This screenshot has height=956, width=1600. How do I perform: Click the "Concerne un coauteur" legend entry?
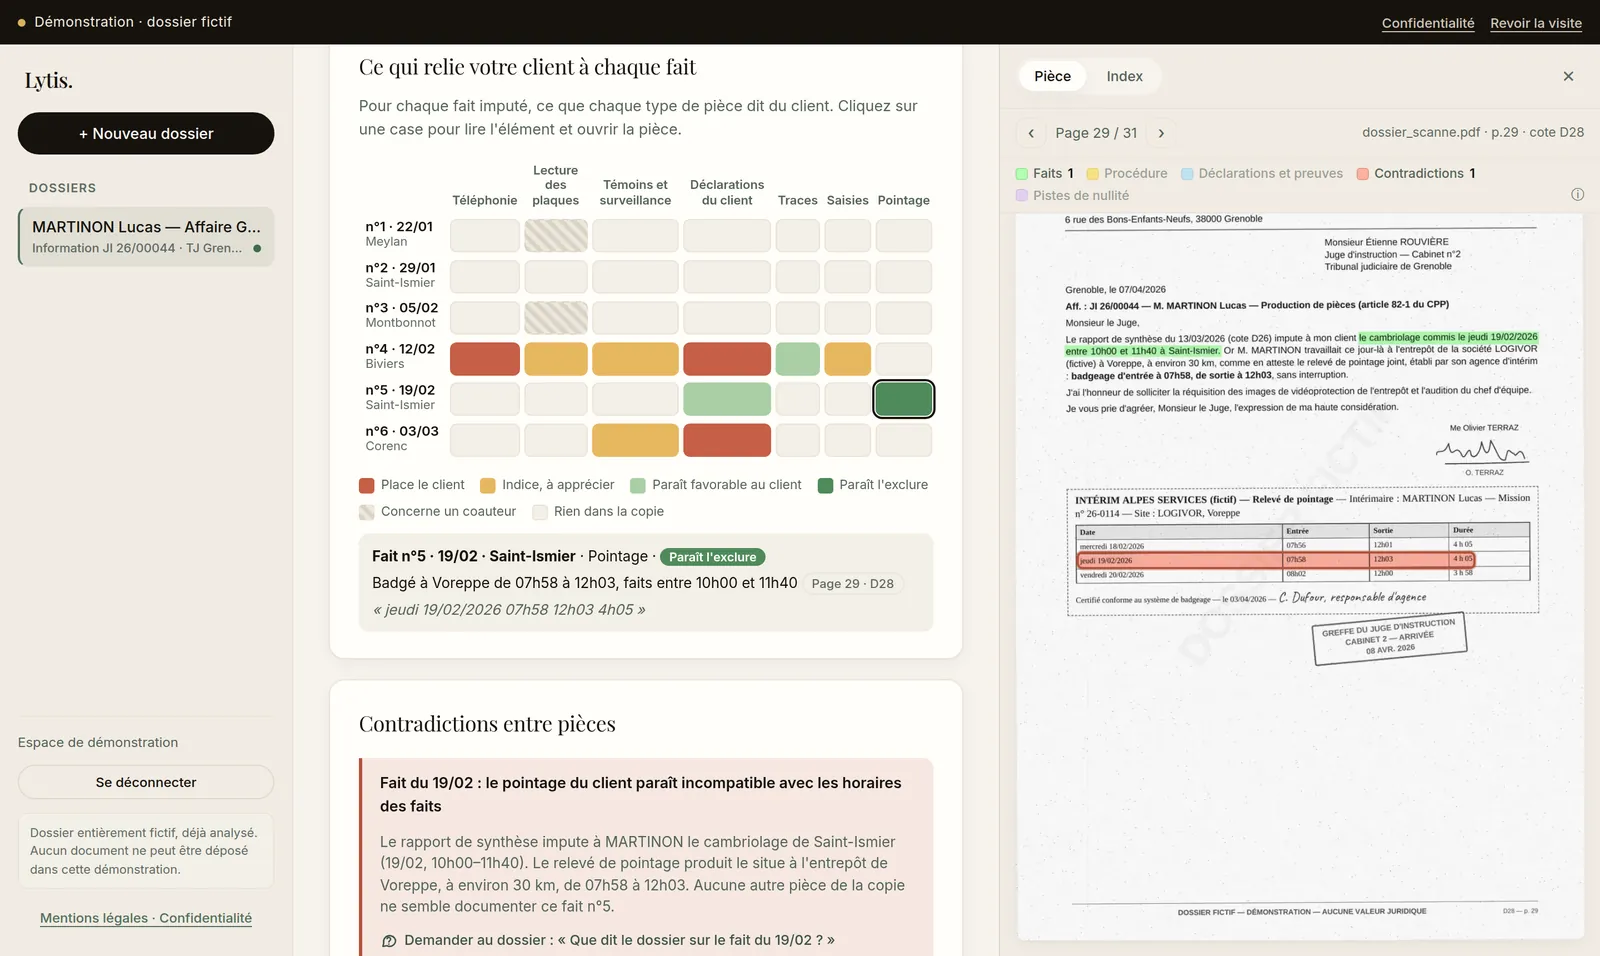tap(438, 512)
